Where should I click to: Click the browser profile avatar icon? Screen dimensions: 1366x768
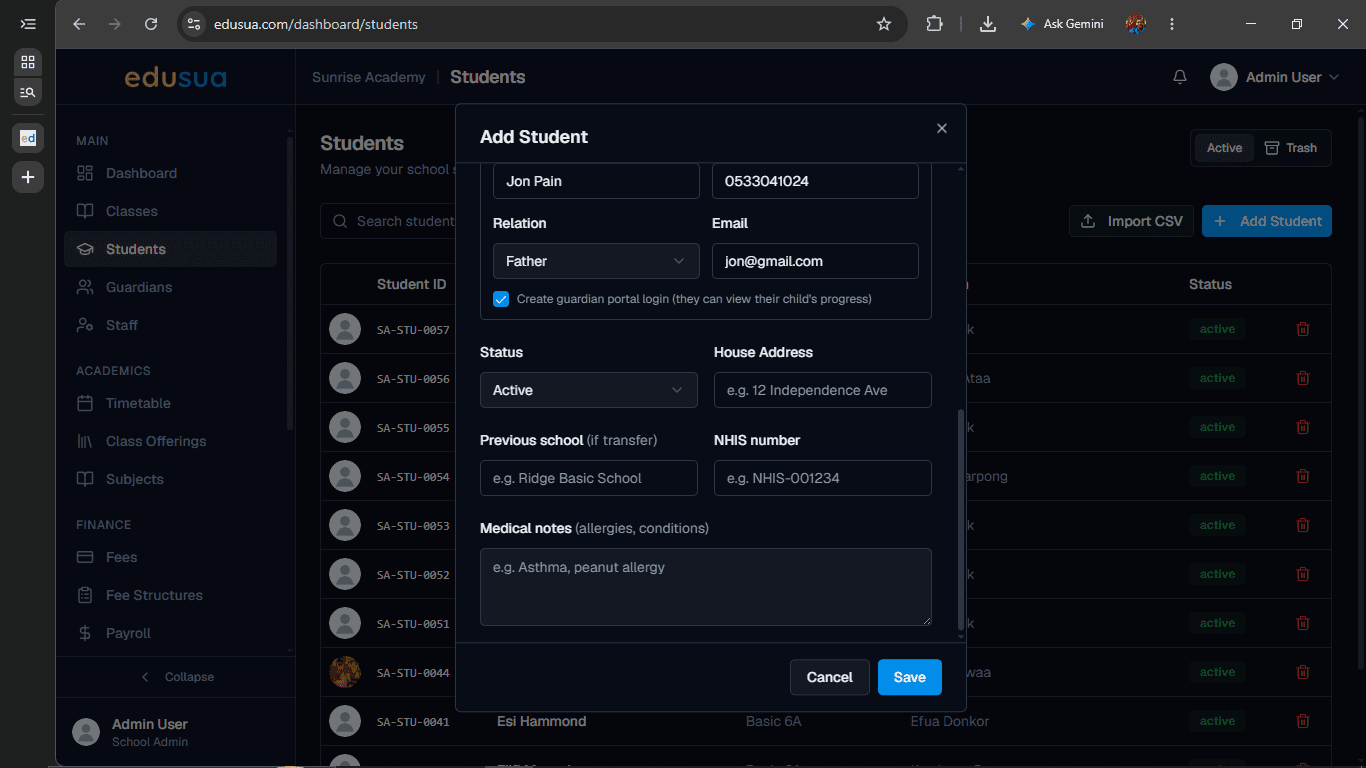tap(1136, 24)
